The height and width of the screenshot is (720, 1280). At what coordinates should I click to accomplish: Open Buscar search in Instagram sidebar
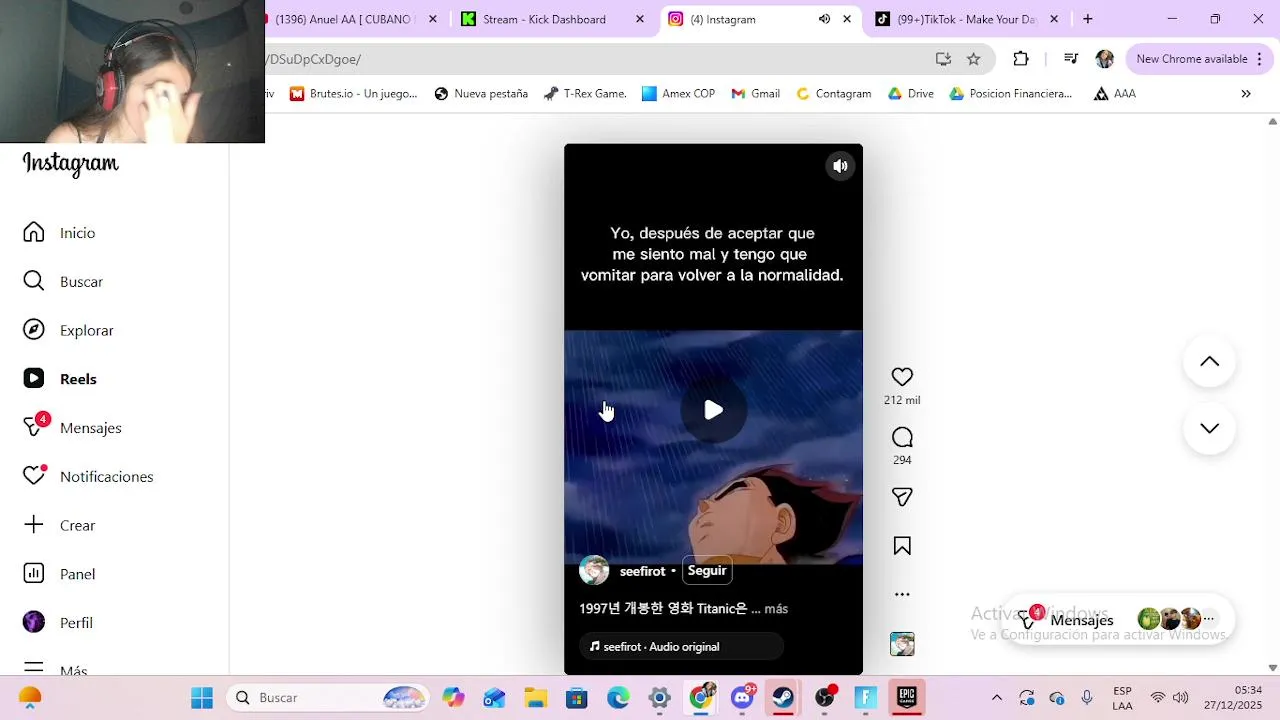[63, 281]
